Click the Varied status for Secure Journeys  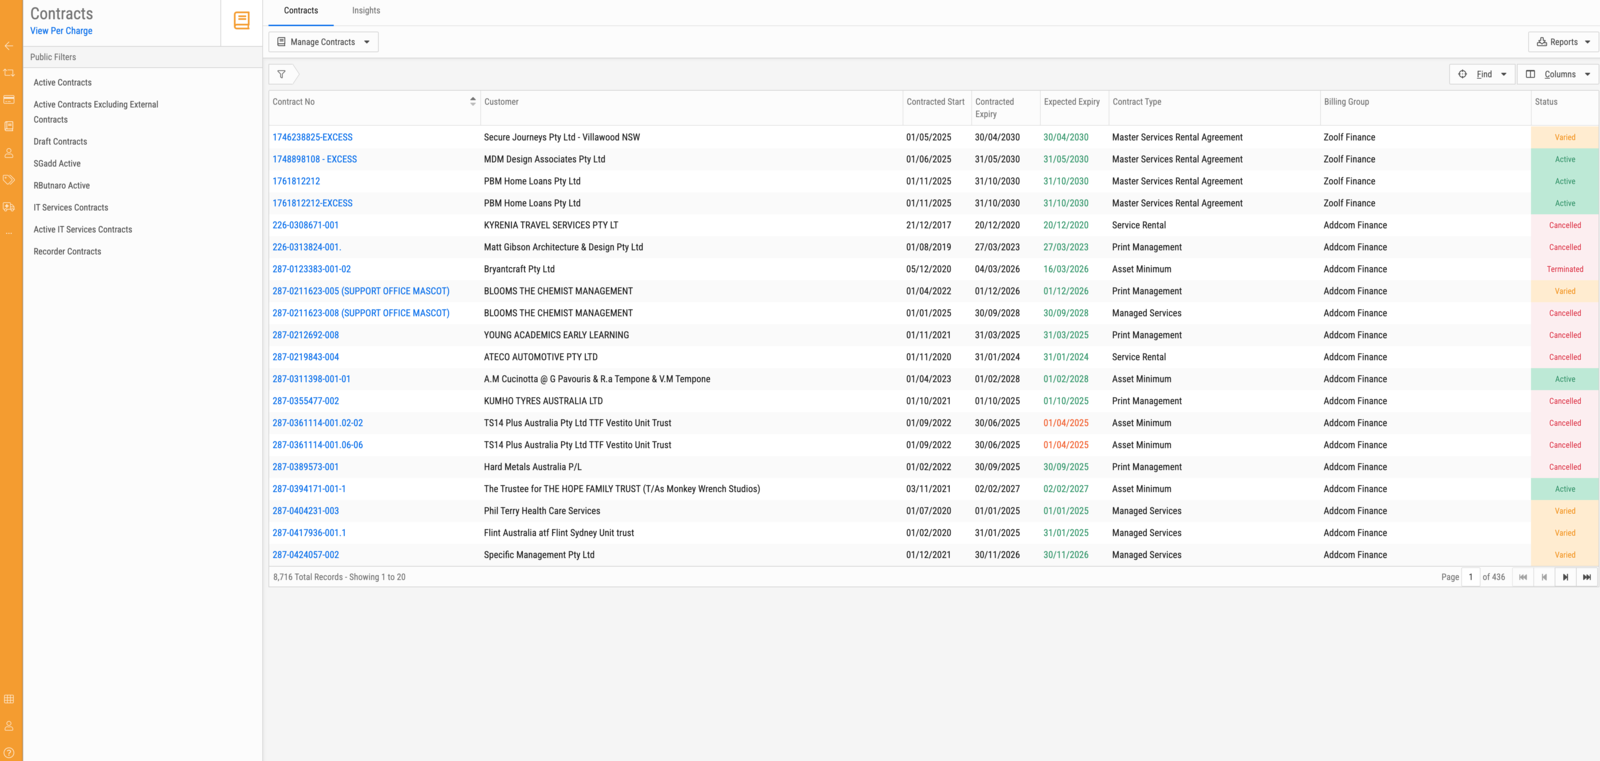pyautogui.click(x=1565, y=137)
